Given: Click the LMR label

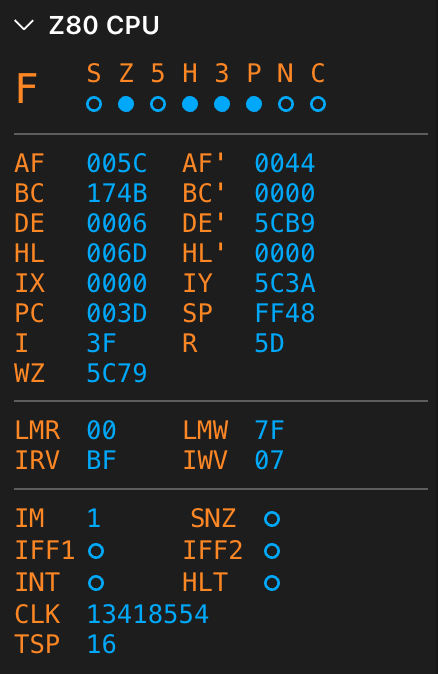Looking at the screenshot, I should [x=37, y=430].
